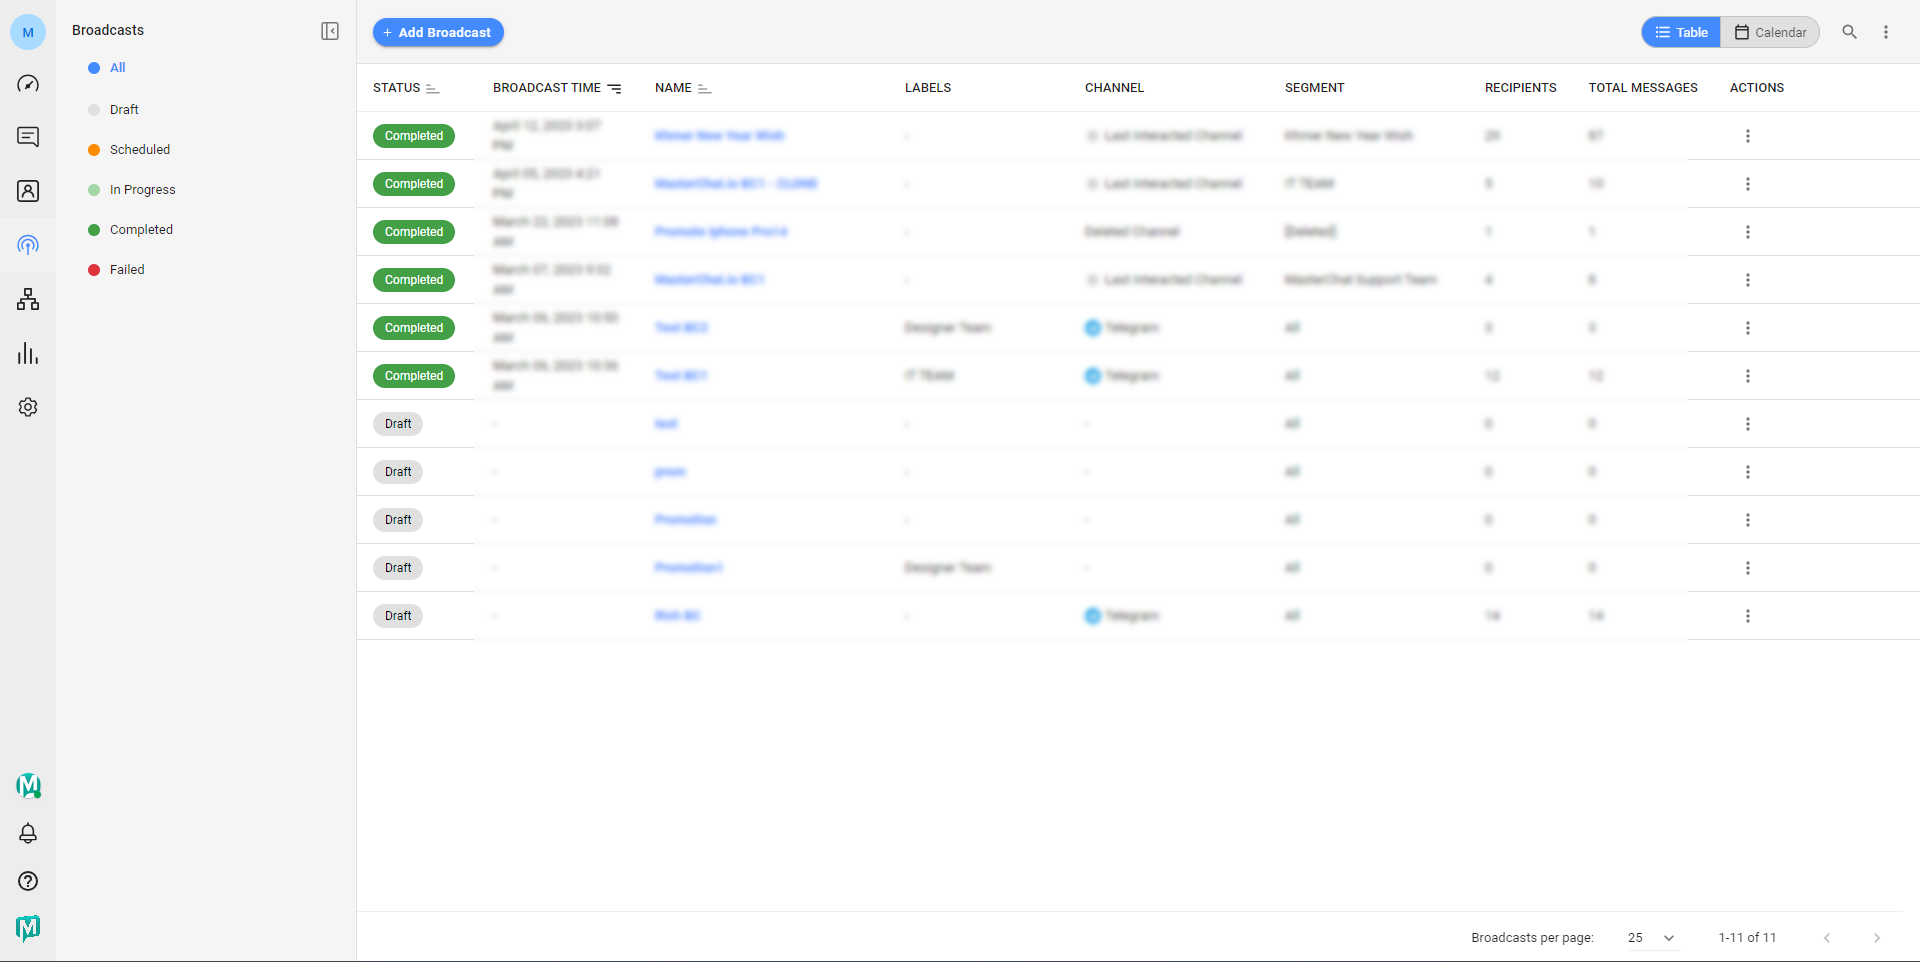Image resolution: width=1920 pixels, height=962 pixels.
Task: Click the RECIPIENTS column header
Action: coord(1520,88)
